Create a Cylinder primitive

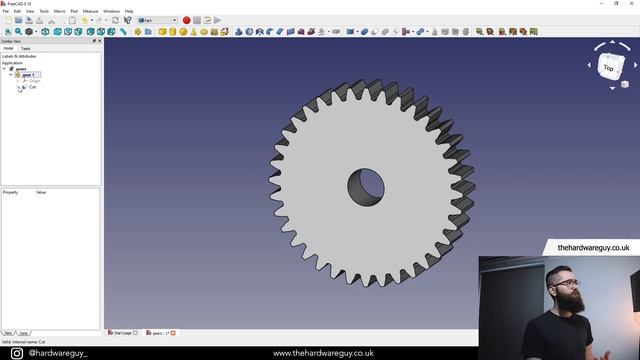(173, 31)
